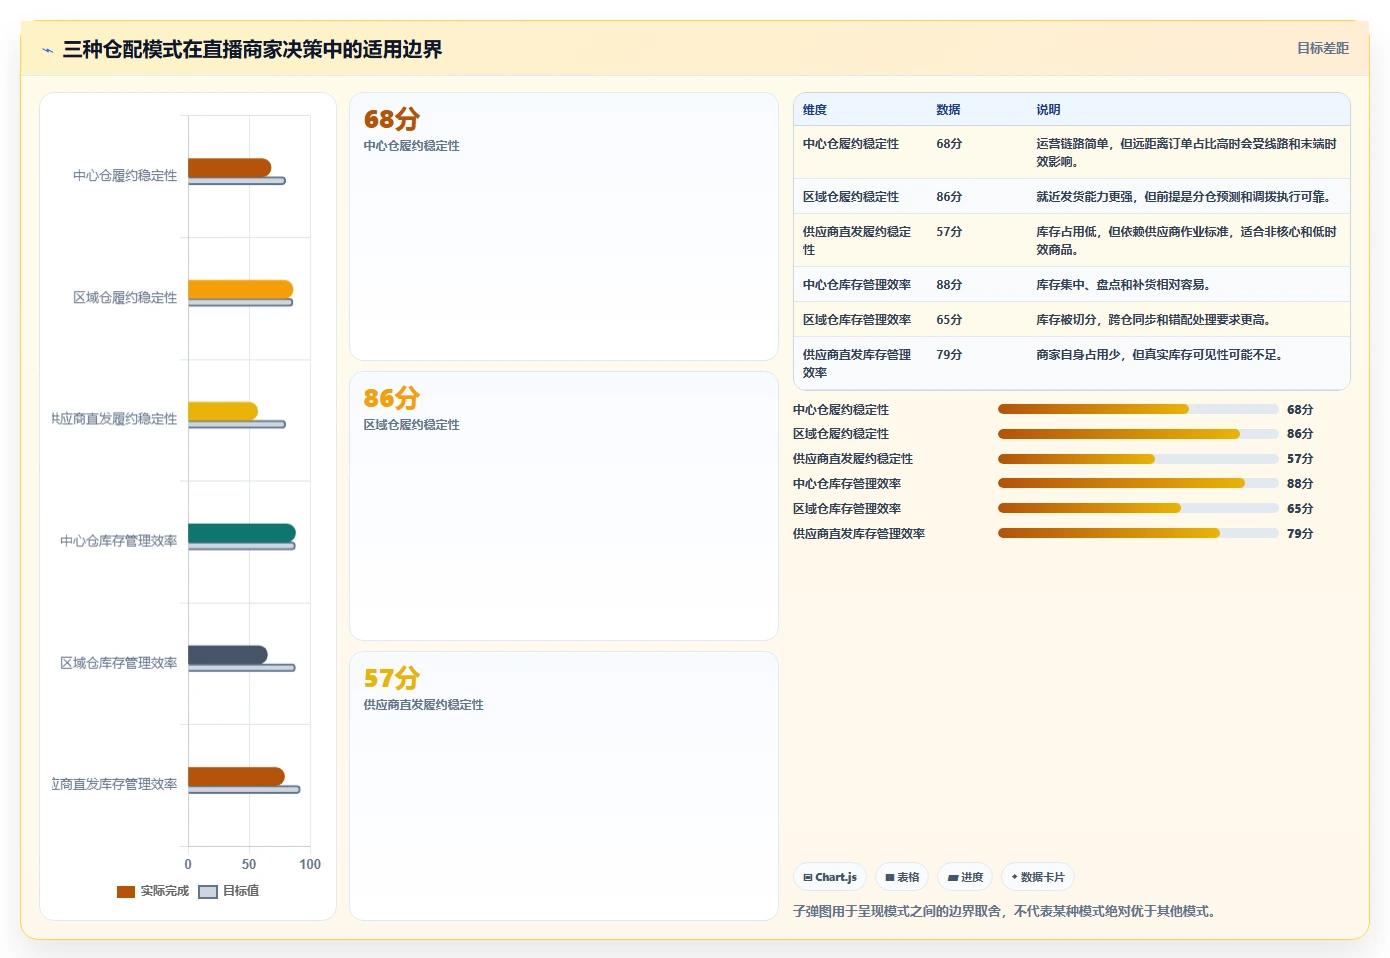Click the 79分 value beside the progress bar
The width and height of the screenshot is (1390, 958).
point(1300,534)
